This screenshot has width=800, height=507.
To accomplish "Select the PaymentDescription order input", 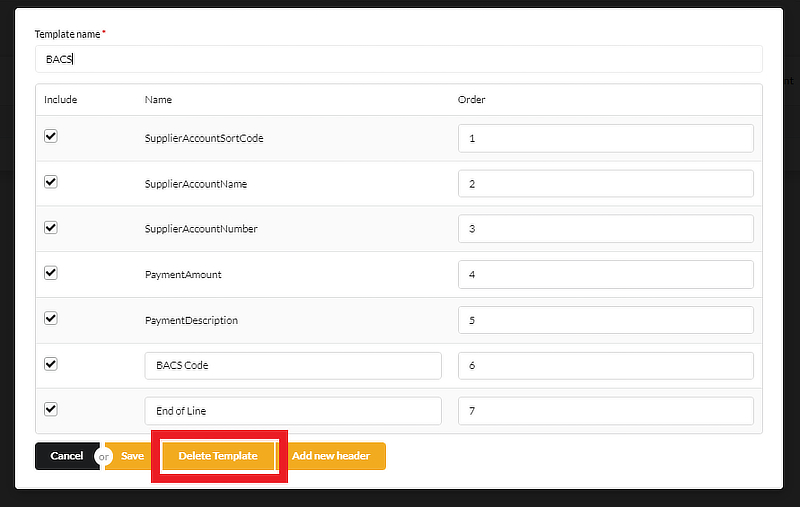I will coord(605,320).
